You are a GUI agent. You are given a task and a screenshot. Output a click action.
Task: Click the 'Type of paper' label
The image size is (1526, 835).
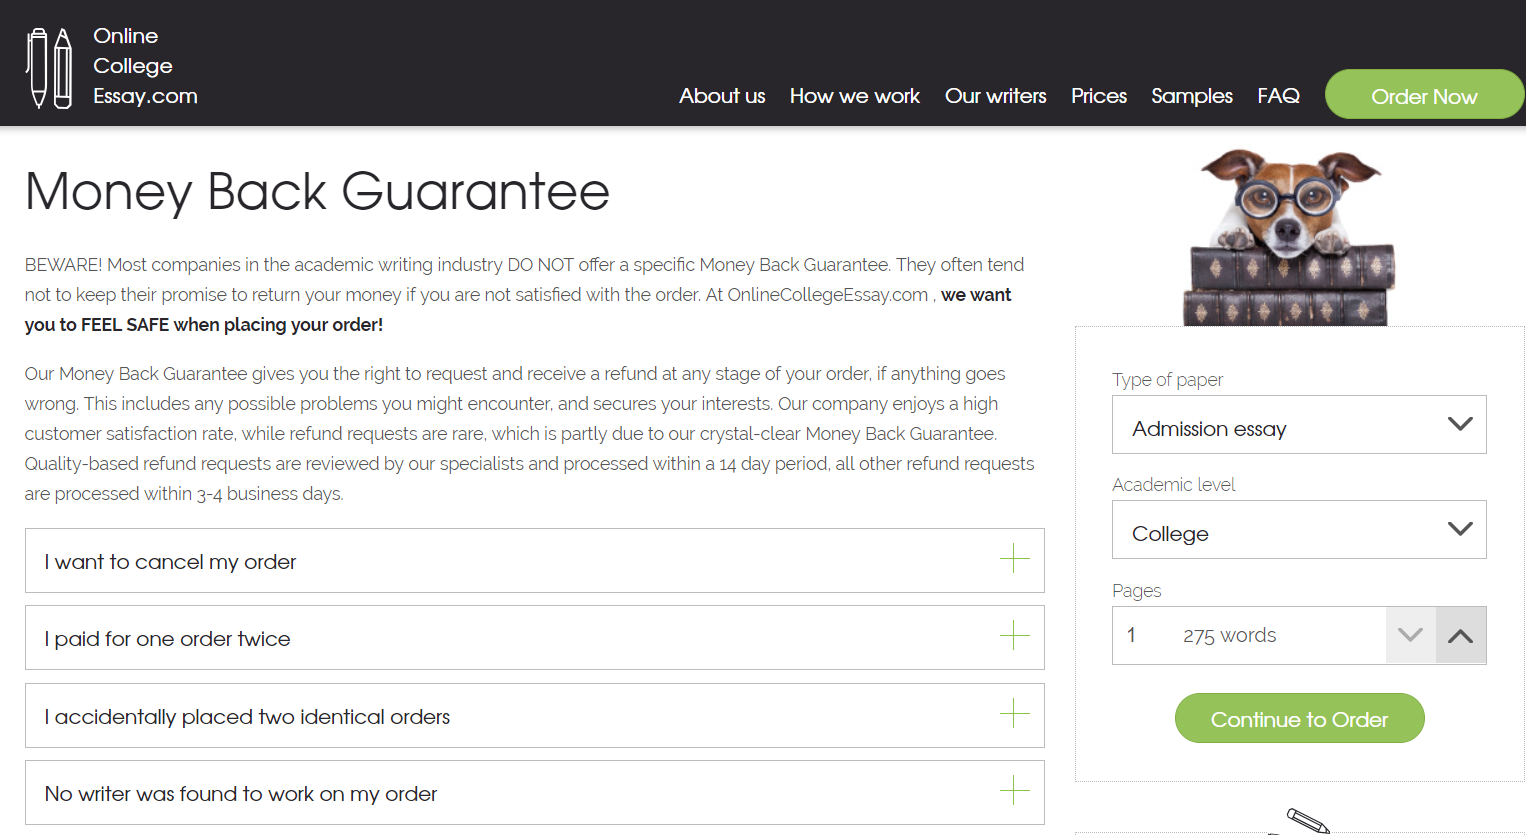click(x=1167, y=380)
